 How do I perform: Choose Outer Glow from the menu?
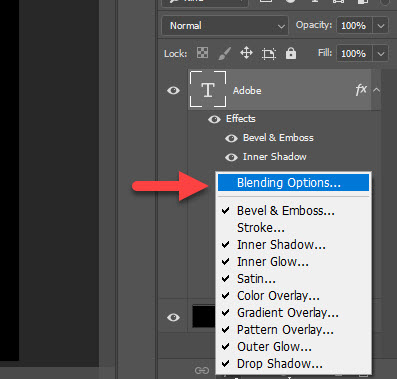(x=293, y=347)
